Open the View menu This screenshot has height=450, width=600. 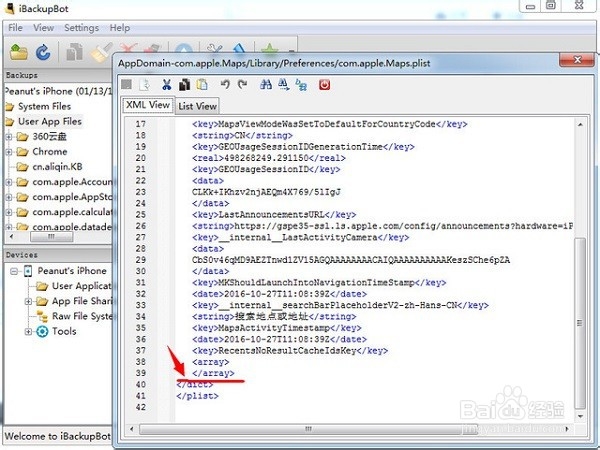(x=43, y=28)
